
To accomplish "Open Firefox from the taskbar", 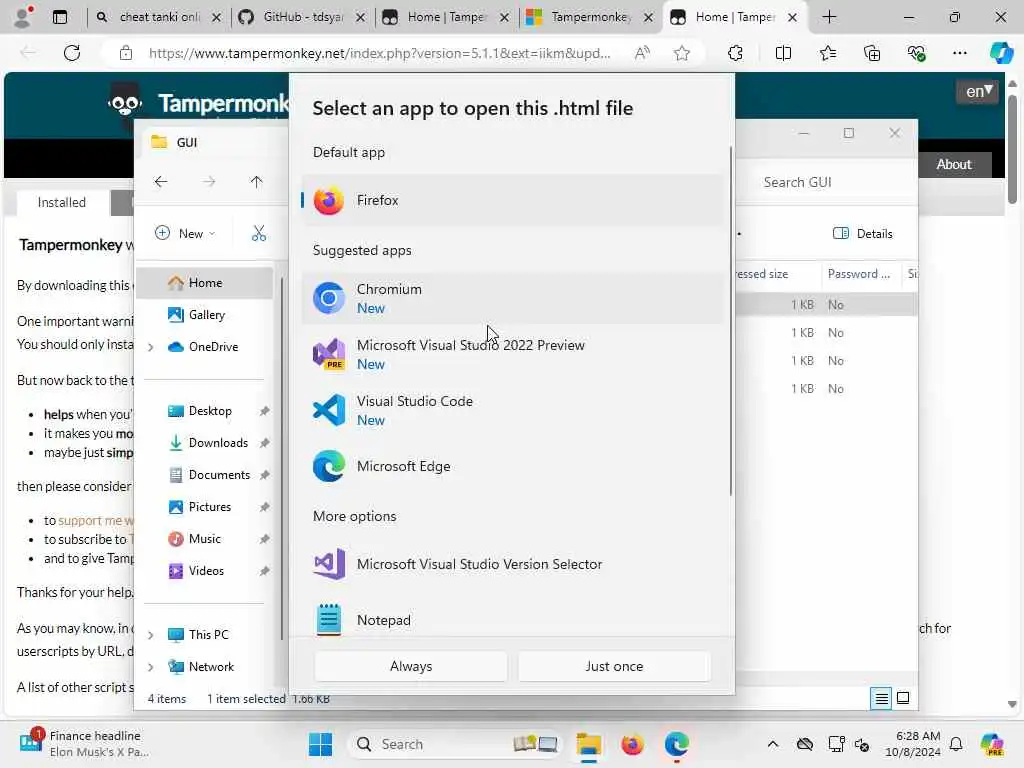I will click(632, 744).
